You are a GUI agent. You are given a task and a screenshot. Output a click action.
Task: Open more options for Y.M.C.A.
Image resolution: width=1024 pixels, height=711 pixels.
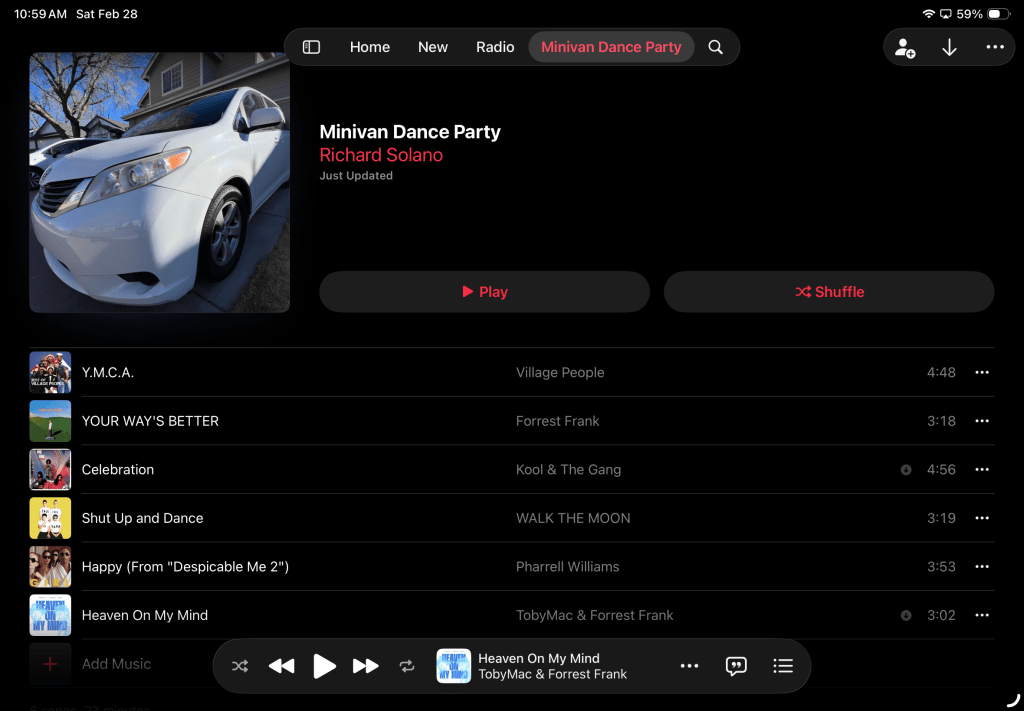pos(982,373)
